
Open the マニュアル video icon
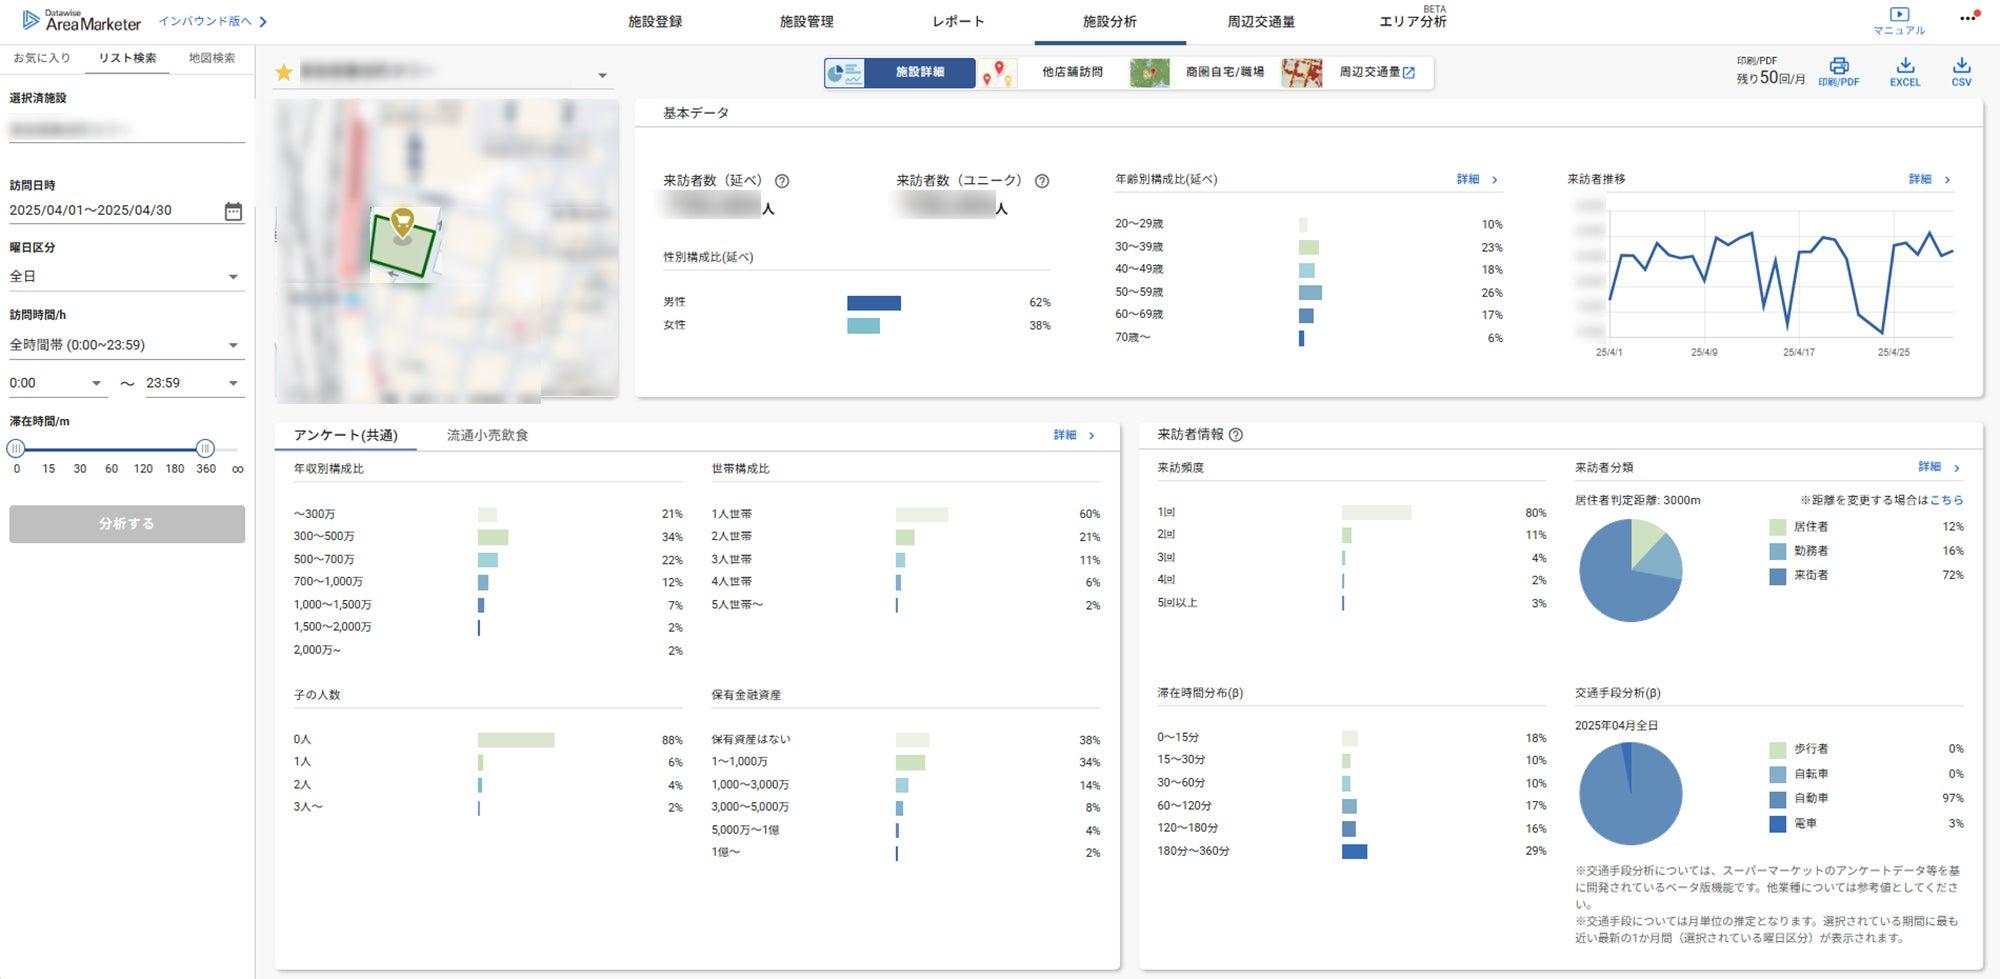(1899, 15)
